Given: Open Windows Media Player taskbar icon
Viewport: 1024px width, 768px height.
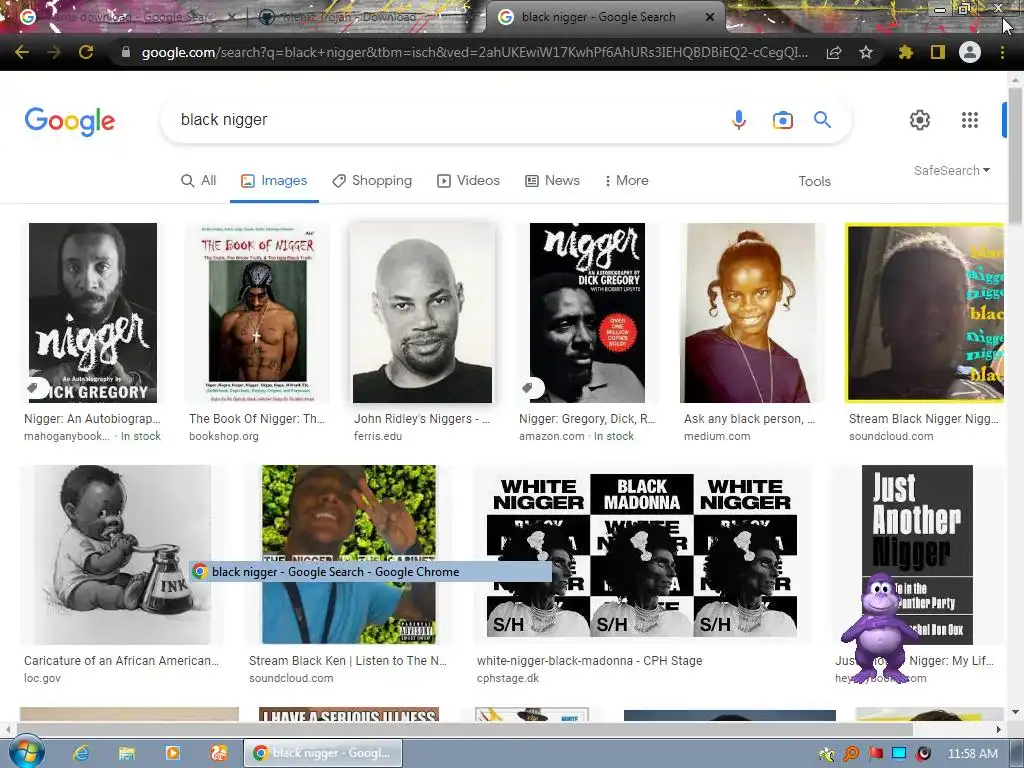Looking at the screenshot, I should pyautogui.click(x=173, y=753).
